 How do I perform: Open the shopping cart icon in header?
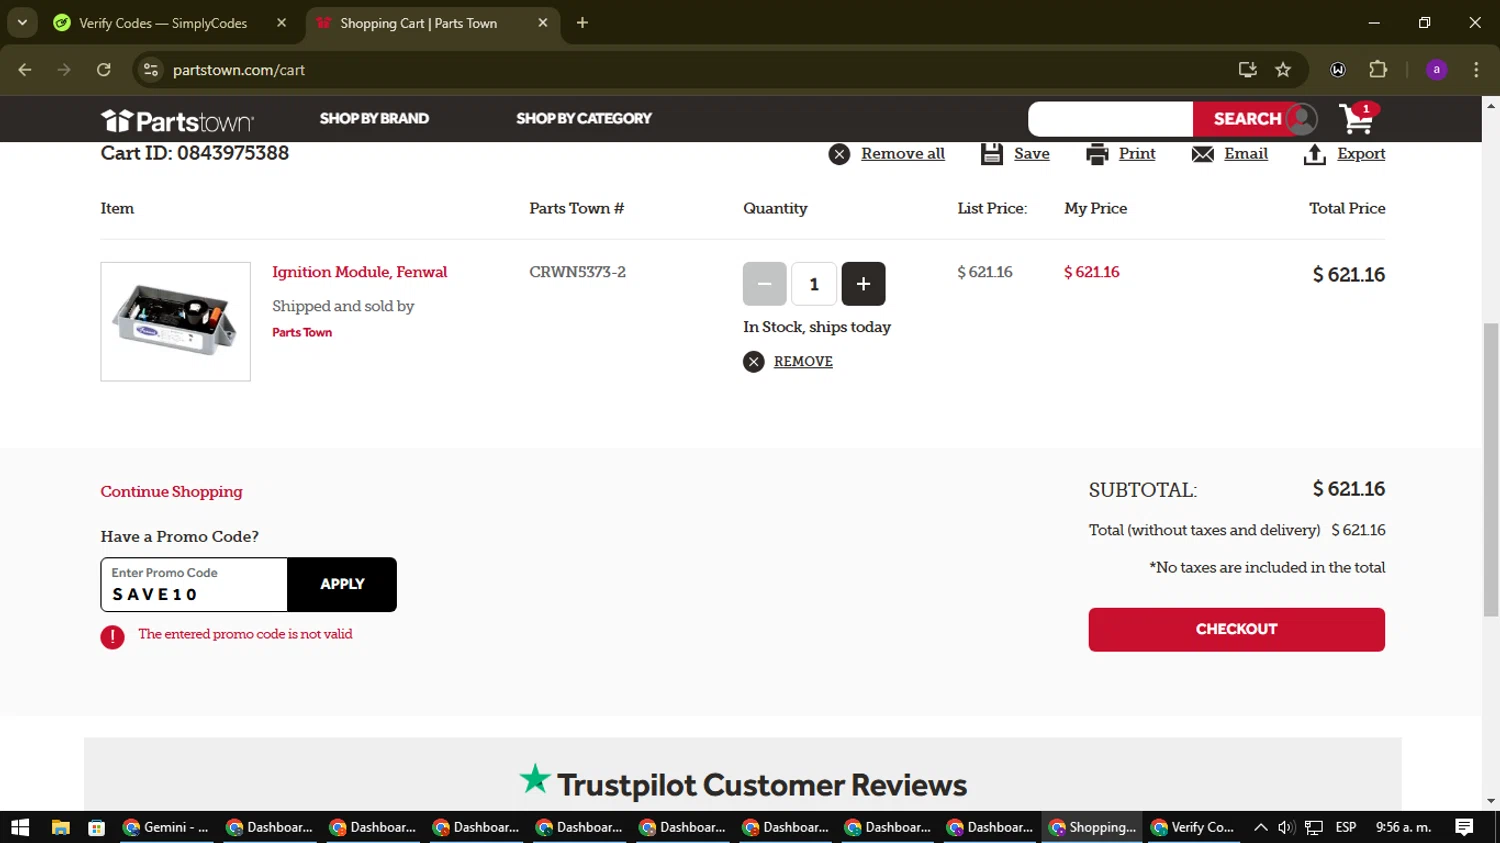pos(1357,118)
